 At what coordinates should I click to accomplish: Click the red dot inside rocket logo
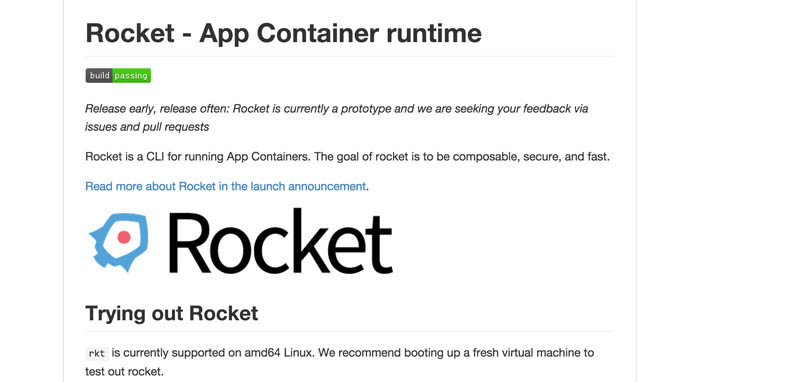(124, 237)
